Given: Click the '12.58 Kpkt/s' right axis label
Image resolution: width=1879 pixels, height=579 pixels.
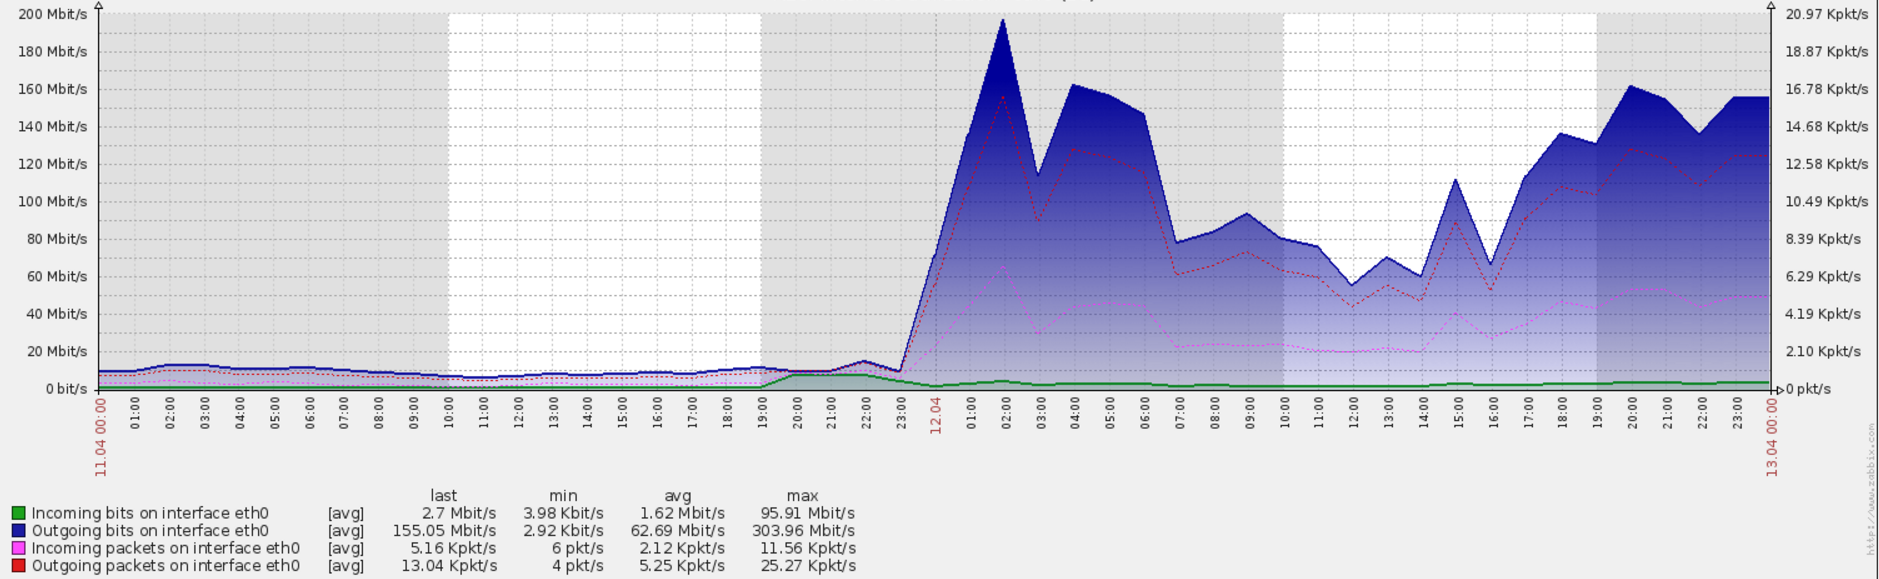Looking at the screenshot, I should (1827, 164).
